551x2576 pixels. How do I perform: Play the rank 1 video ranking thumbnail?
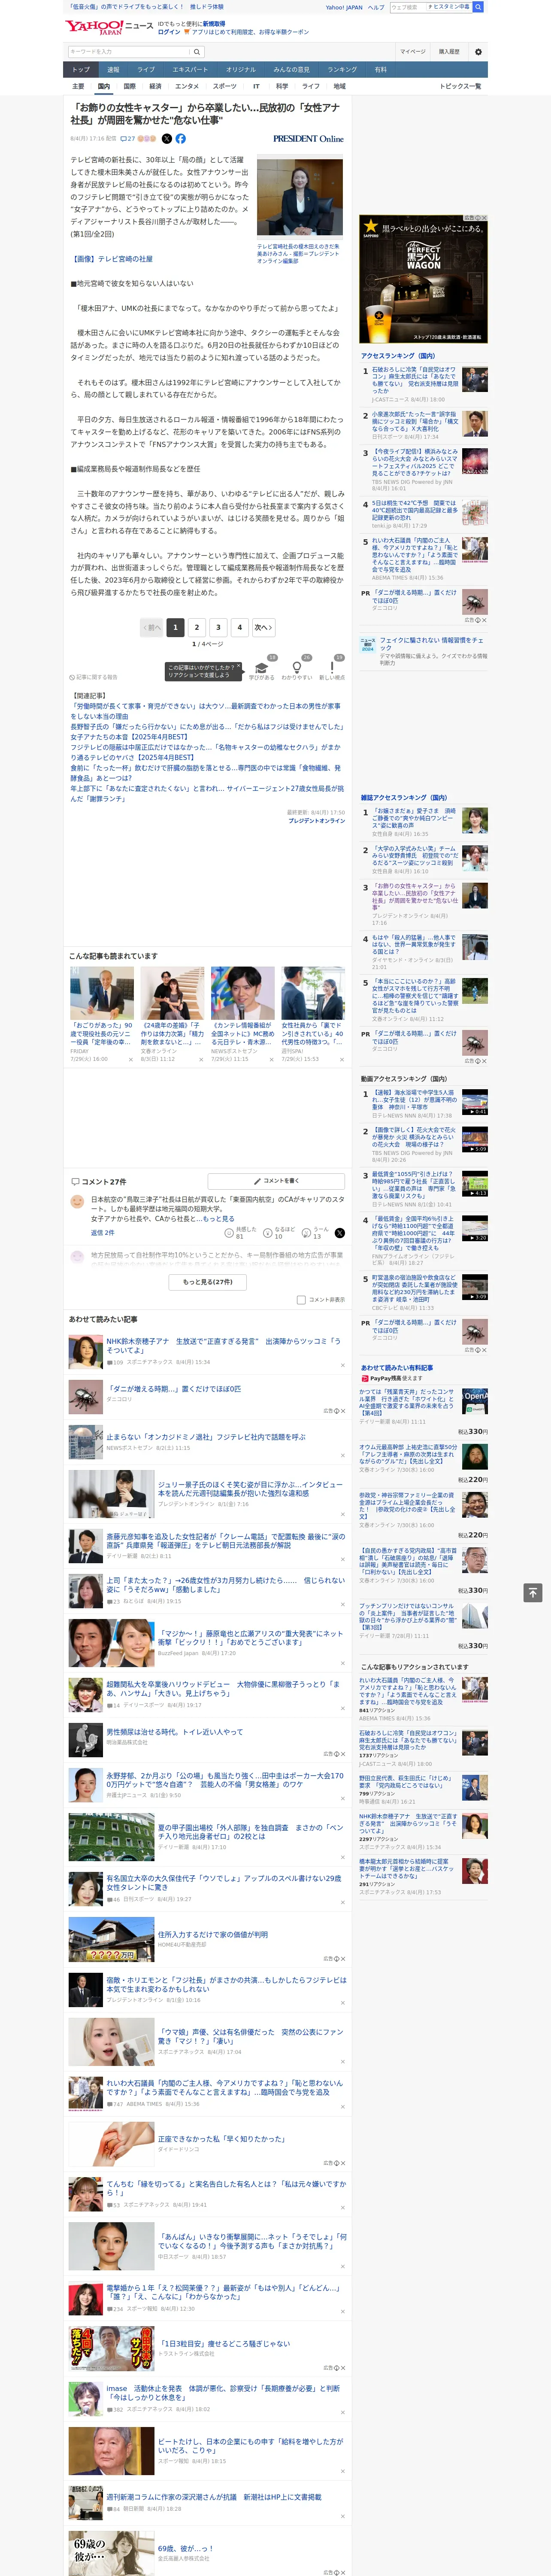coord(475,1102)
